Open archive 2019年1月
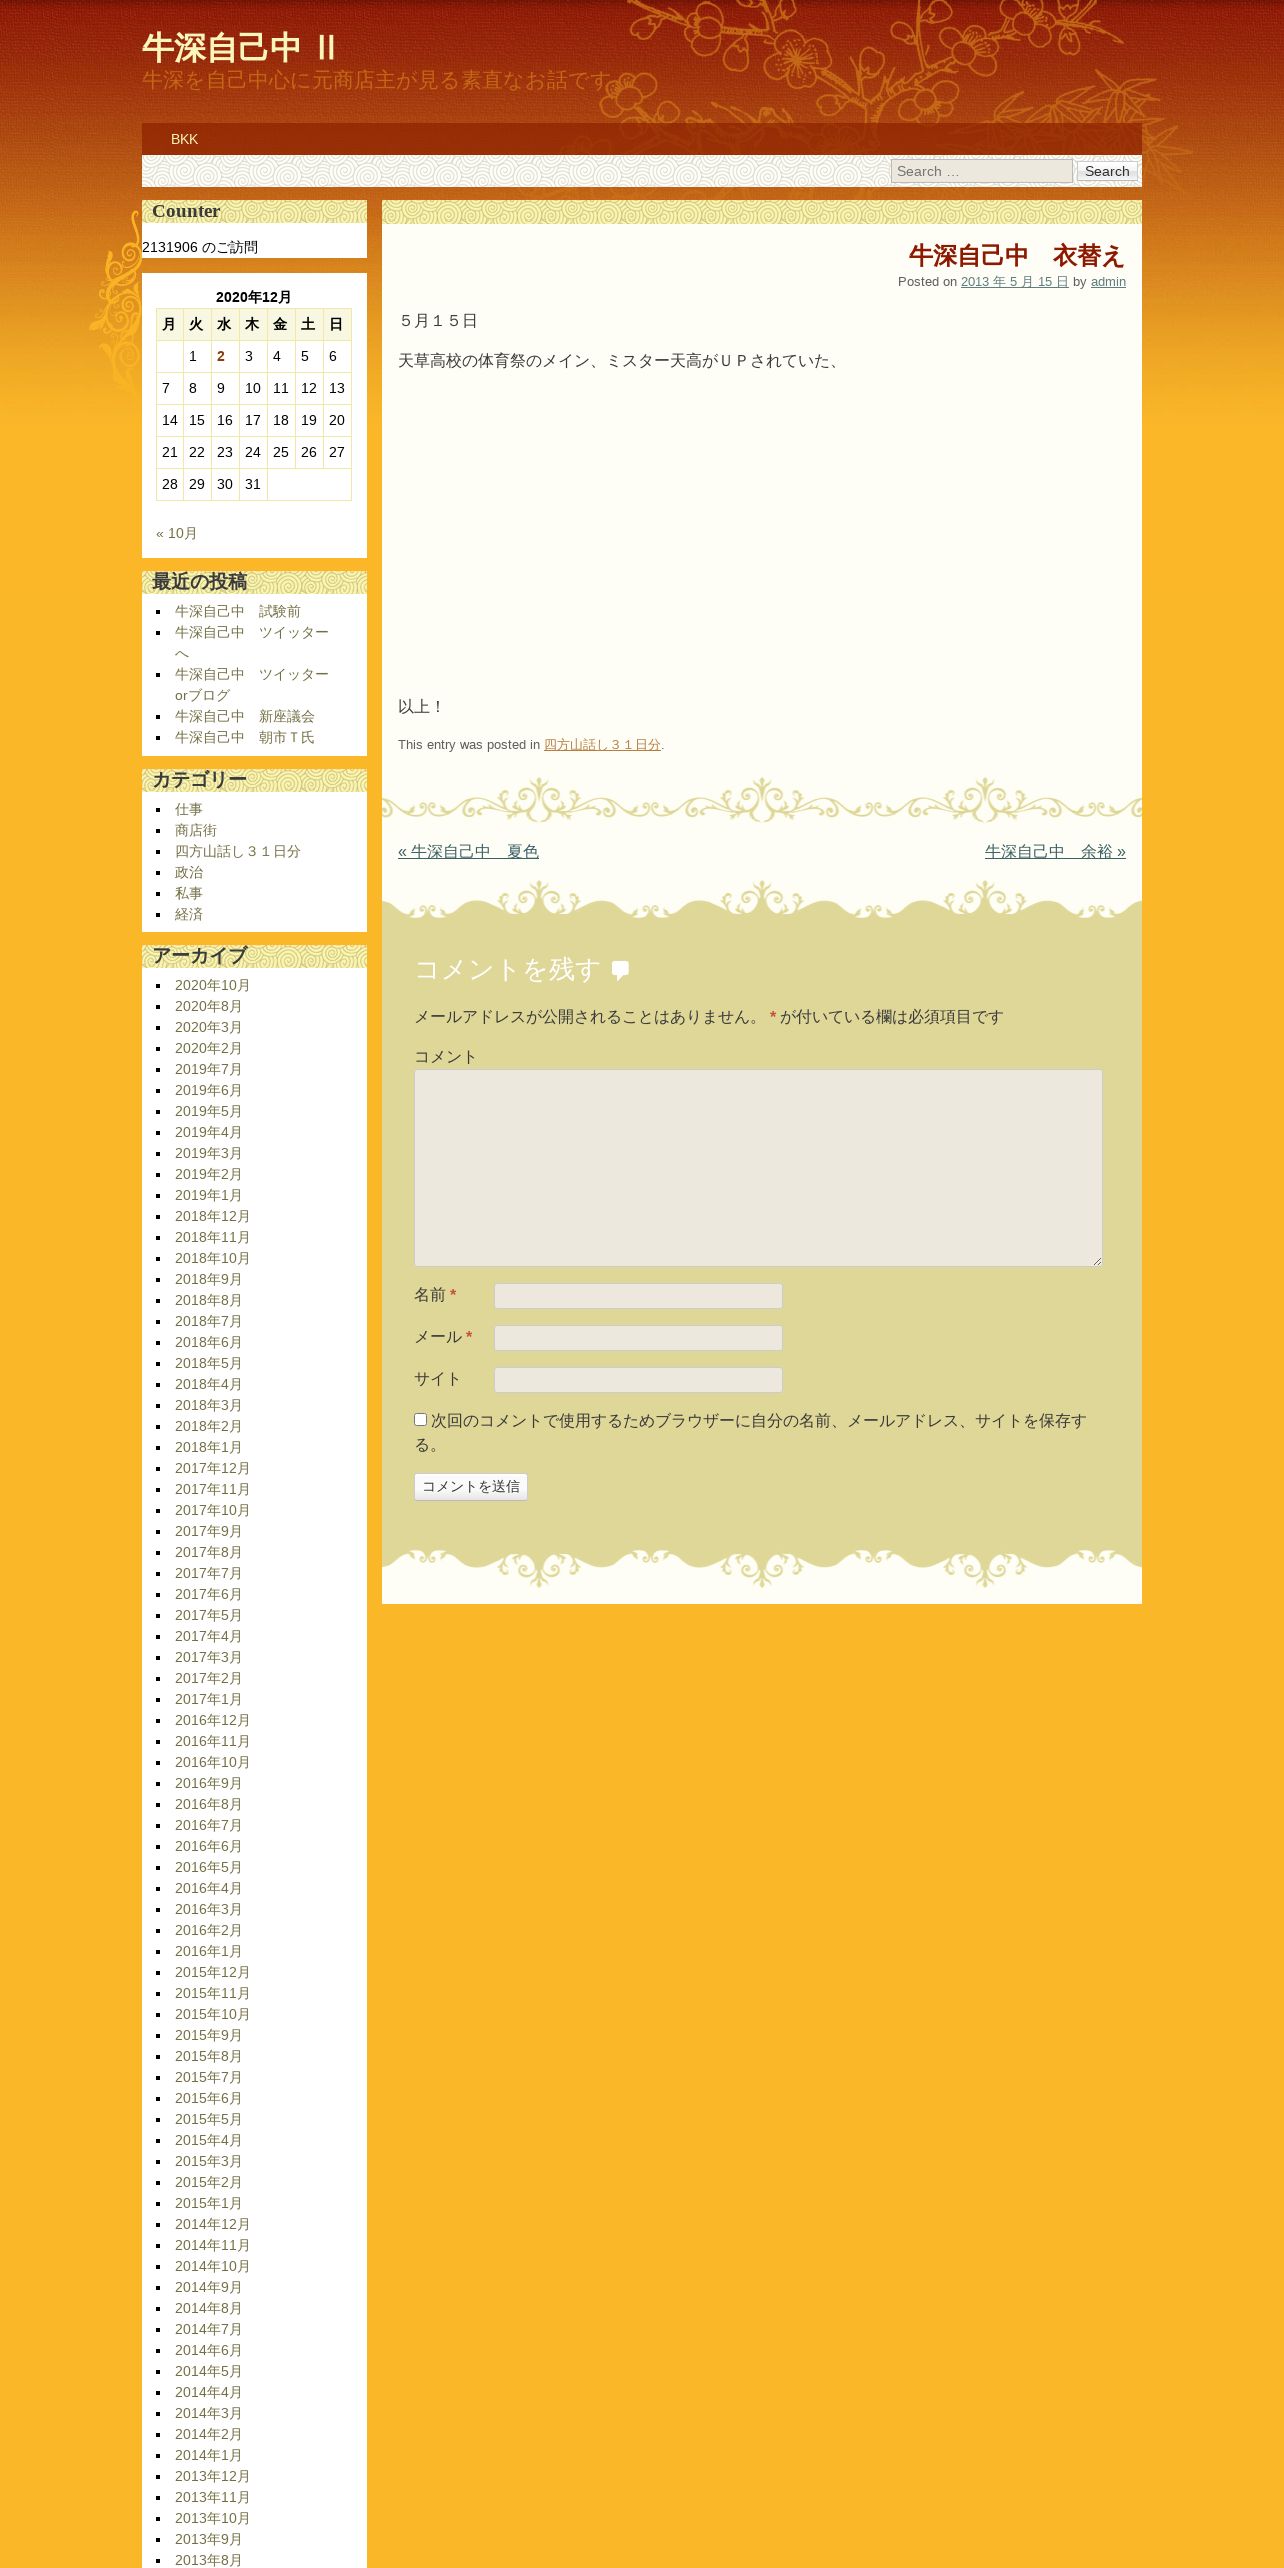Image resolution: width=1284 pixels, height=2568 pixels. 209,1195
